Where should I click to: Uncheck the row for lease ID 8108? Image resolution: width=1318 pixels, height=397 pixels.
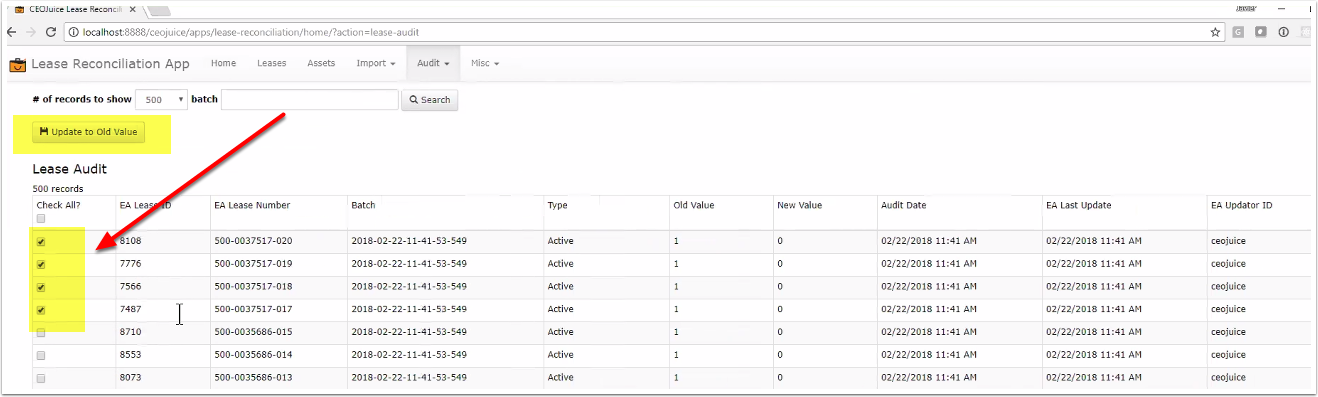click(41, 242)
